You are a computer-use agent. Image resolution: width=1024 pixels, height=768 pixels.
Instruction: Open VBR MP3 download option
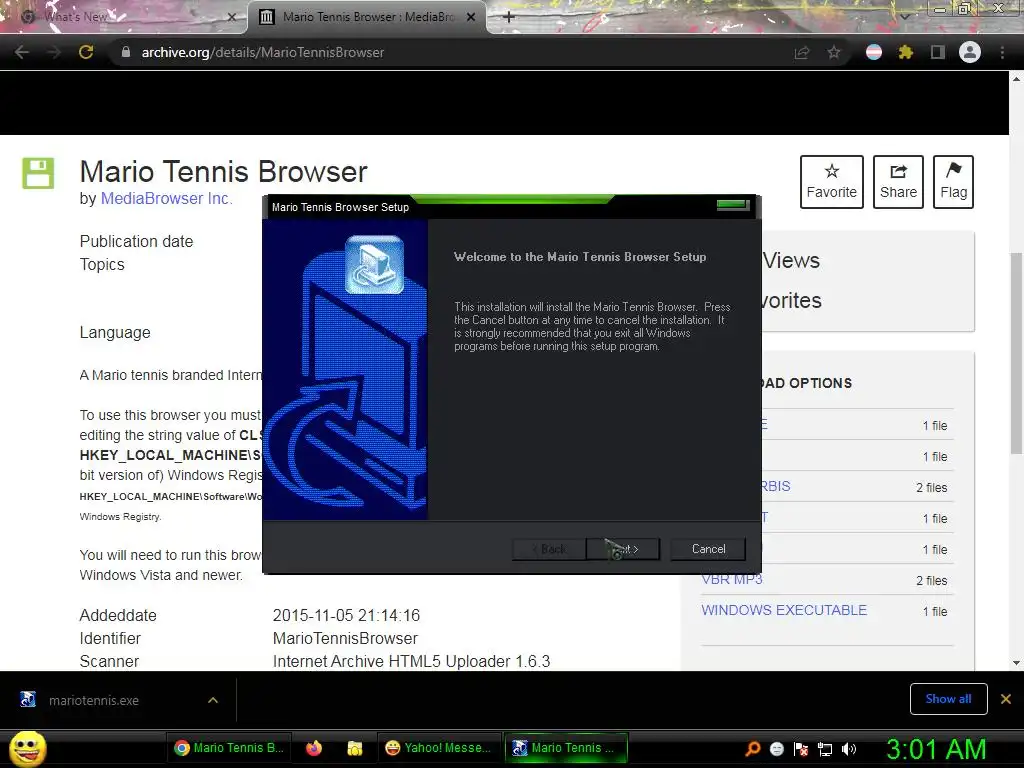pos(731,579)
